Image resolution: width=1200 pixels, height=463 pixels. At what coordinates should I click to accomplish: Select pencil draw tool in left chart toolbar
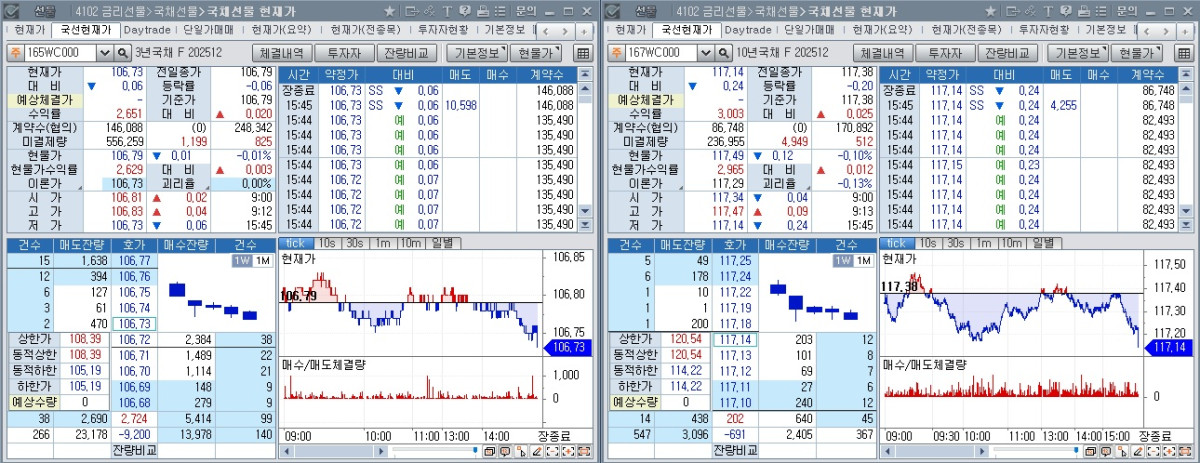tap(537, 452)
